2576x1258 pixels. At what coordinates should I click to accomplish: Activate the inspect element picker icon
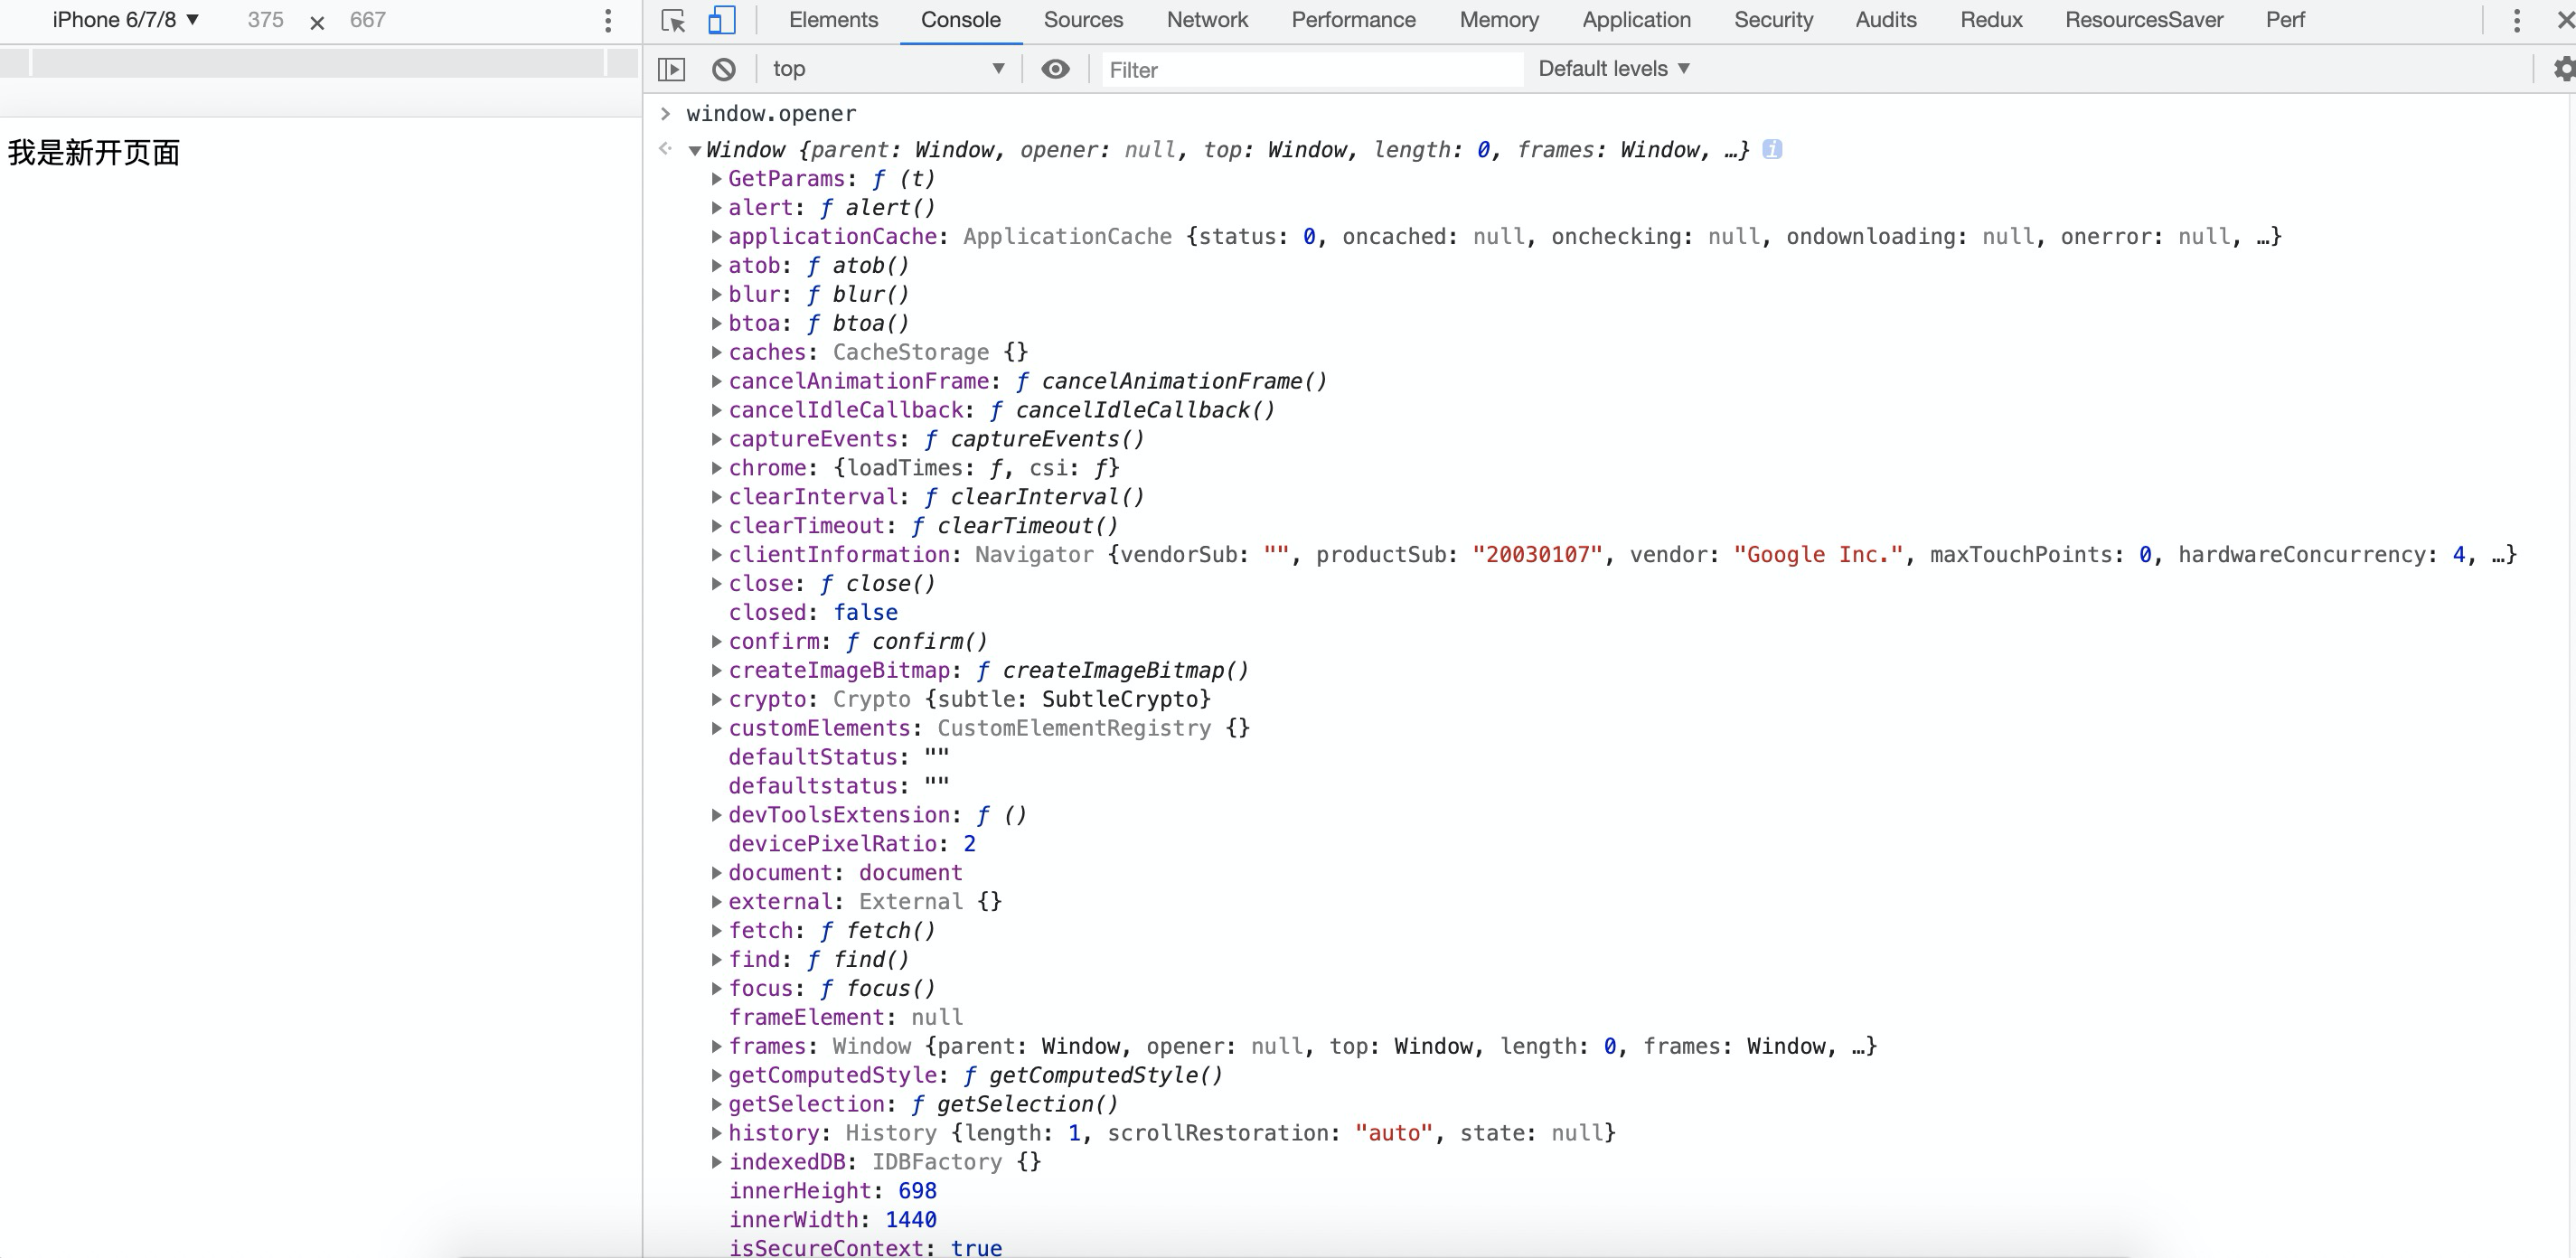tap(673, 20)
